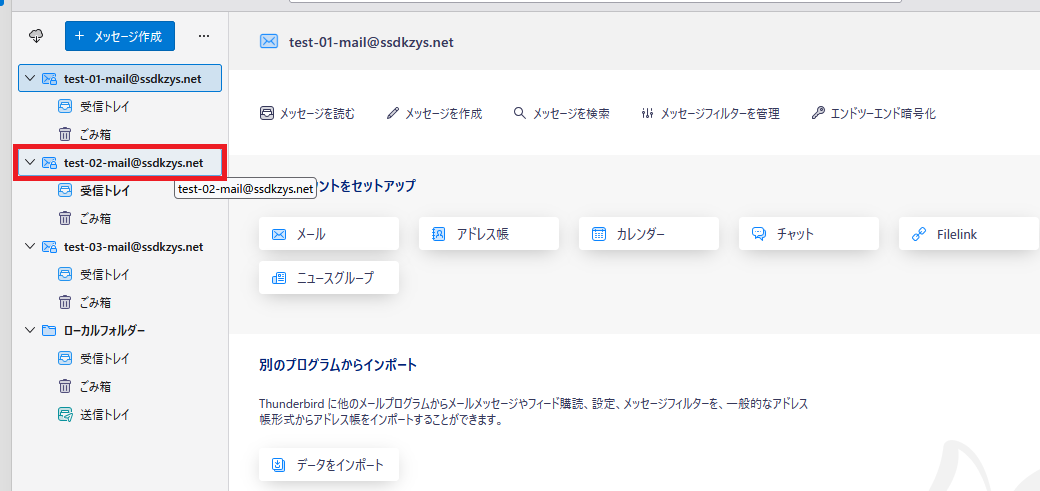Open the アドレス帳 setup card
The image size is (1040, 491).
(488, 234)
